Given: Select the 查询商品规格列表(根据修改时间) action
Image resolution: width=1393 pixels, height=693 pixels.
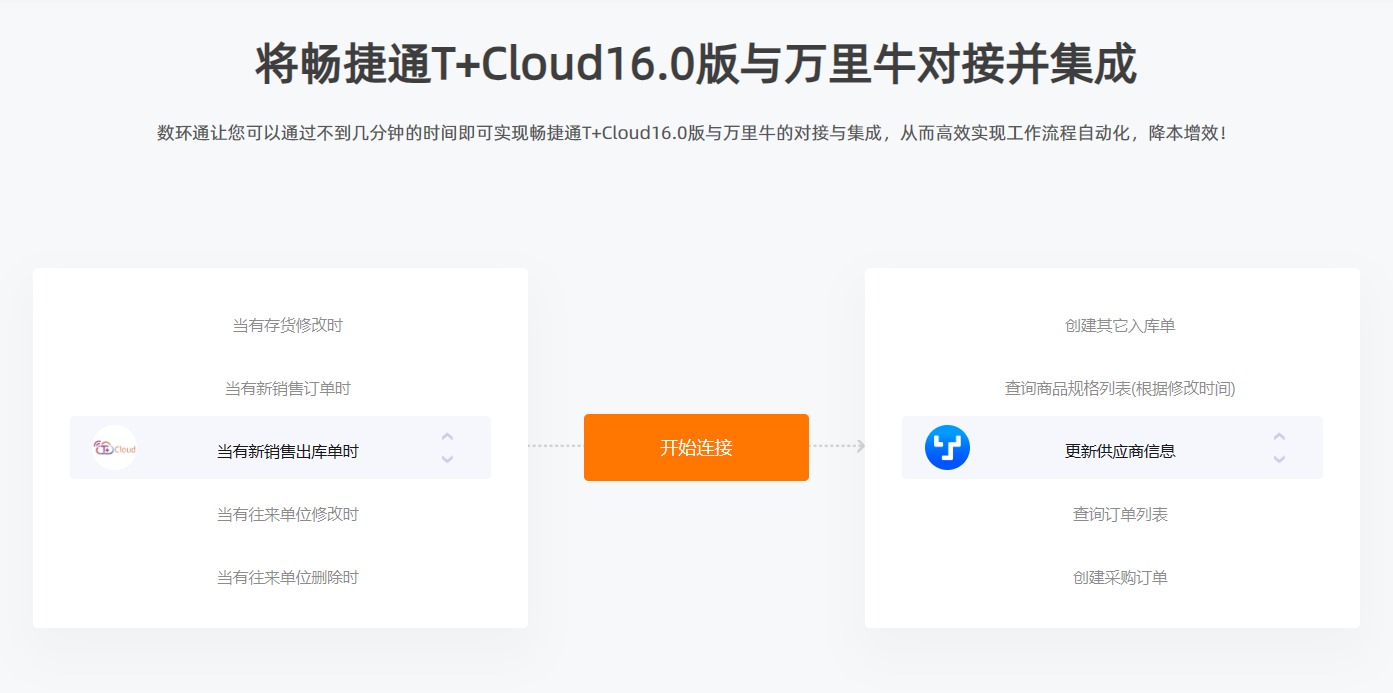Looking at the screenshot, I should [1120, 388].
